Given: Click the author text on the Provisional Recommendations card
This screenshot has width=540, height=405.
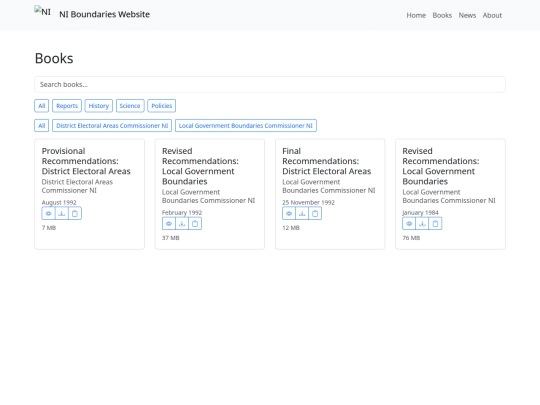Looking at the screenshot, I should [77, 186].
